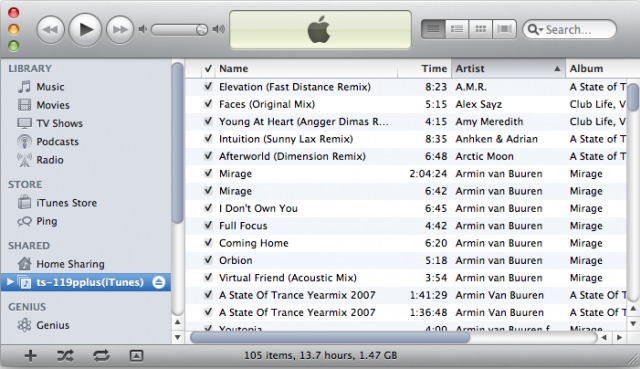This screenshot has width=640, height=369.
Task: Click the high-volume speaker icon
Action: pos(219,29)
